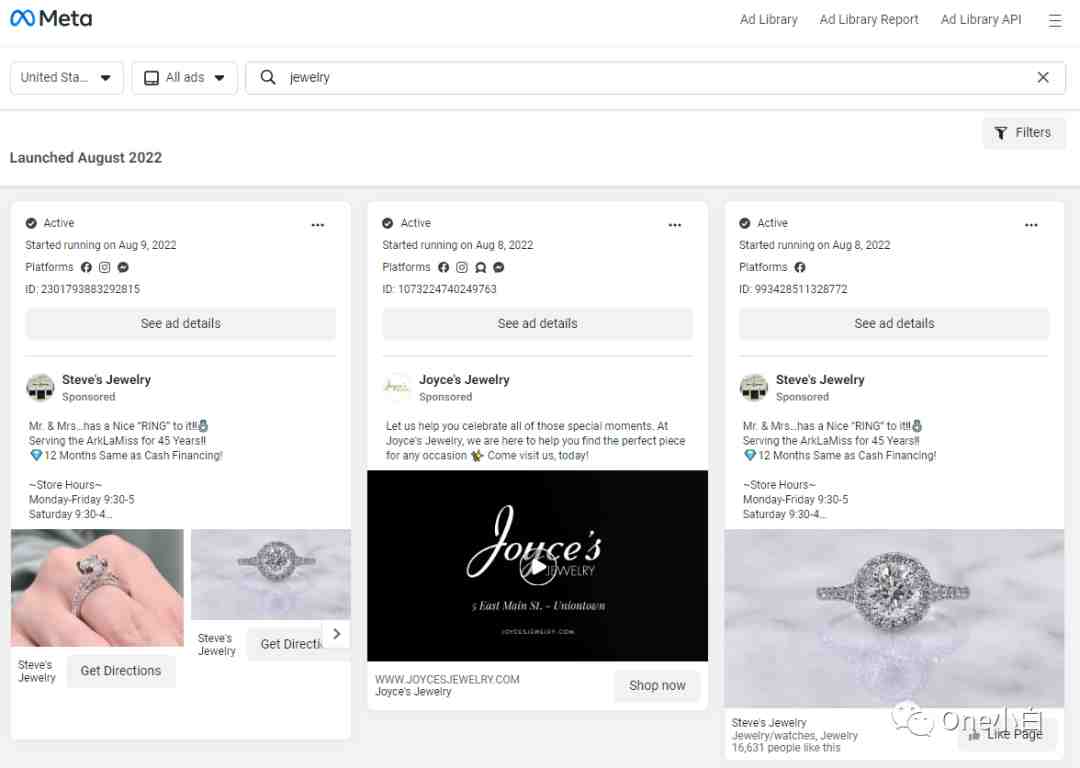The image size is (1080, 768).
Task: Open three-dot menu on Joyce's Jewelry ad
Action: tap(674, 225)
